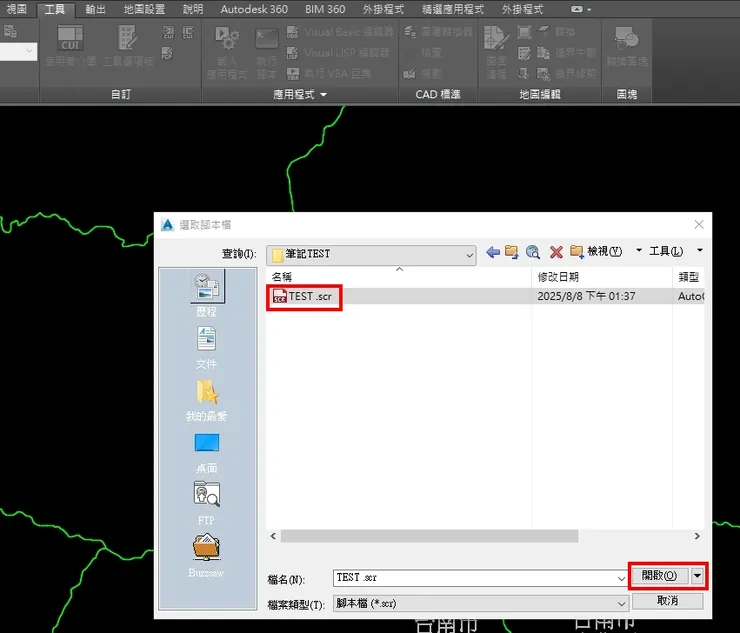Screen dimensions: 740x633
Task: Click the Search the Web icon
Action: 533,252
